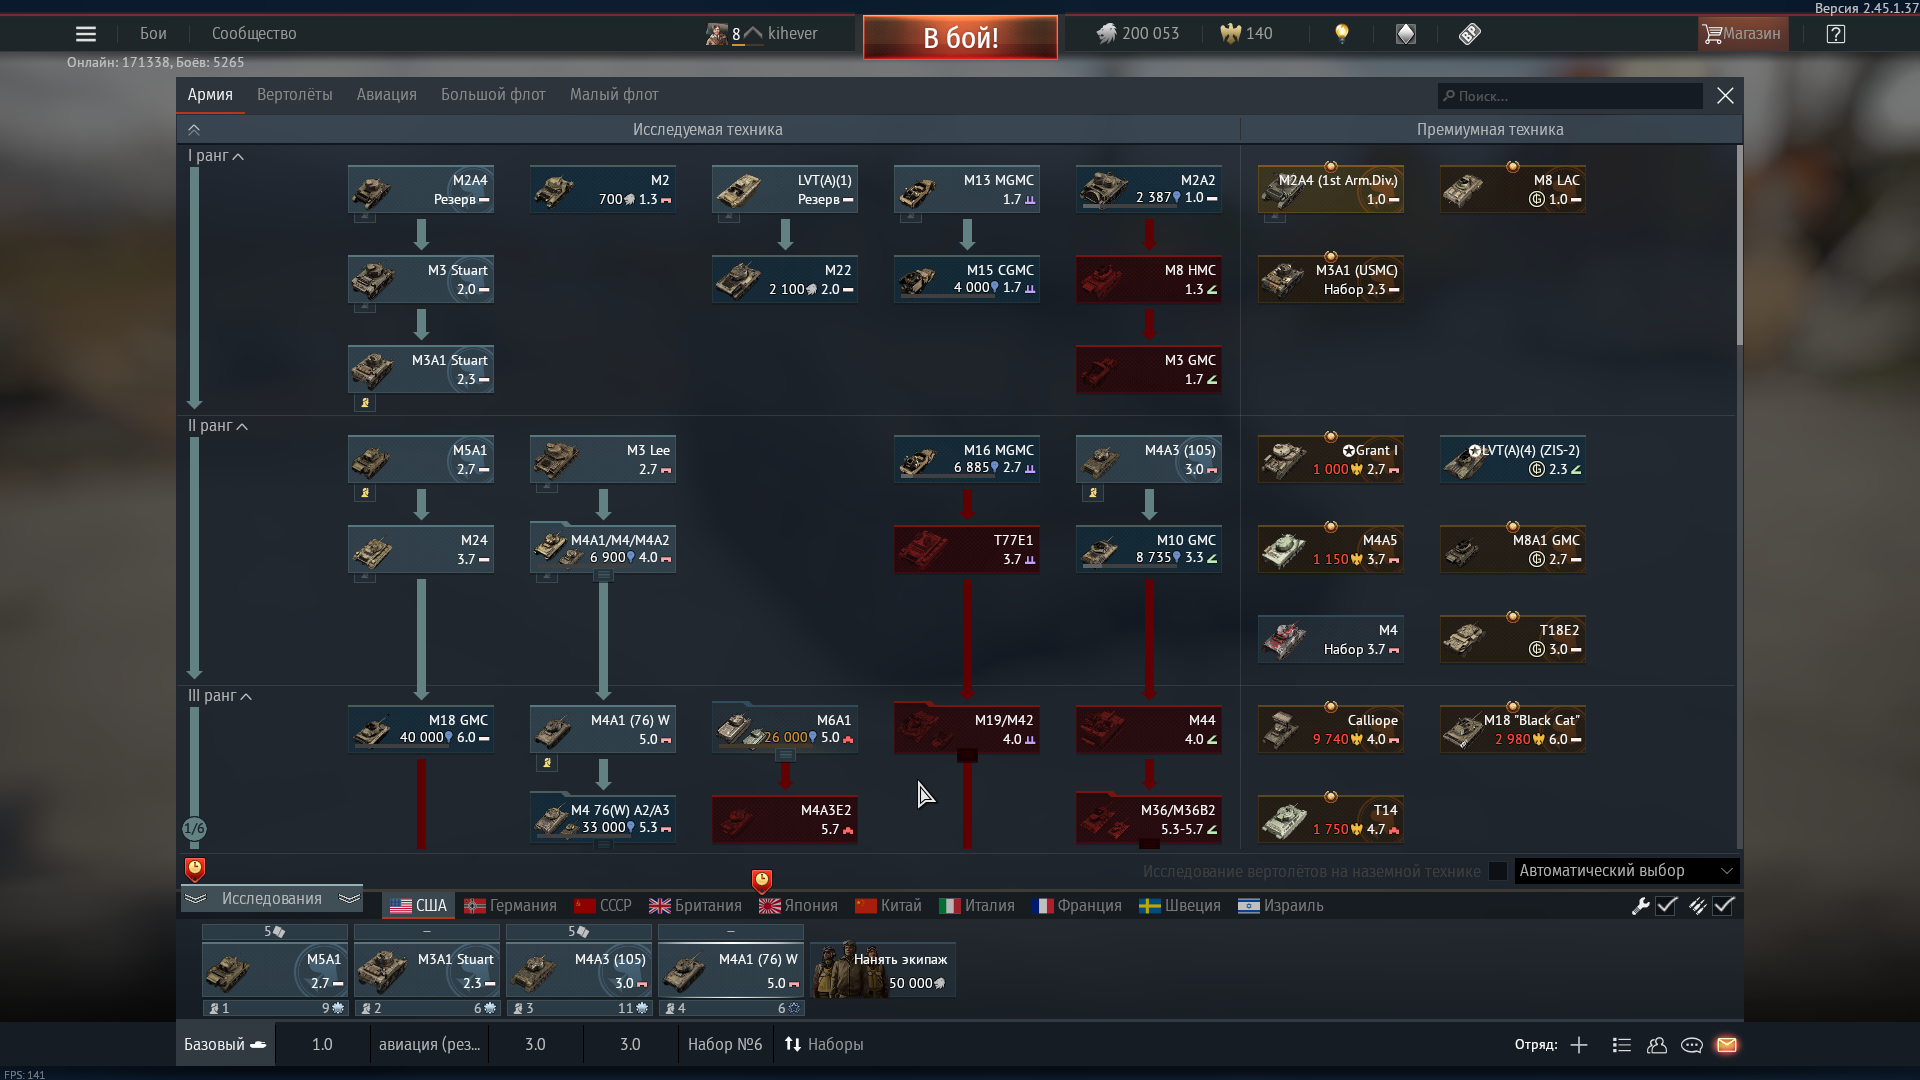Screen dimensions: 1920x1080
Task: Select M4A3 (105) crew slot 3
Action: pos(579,970)
